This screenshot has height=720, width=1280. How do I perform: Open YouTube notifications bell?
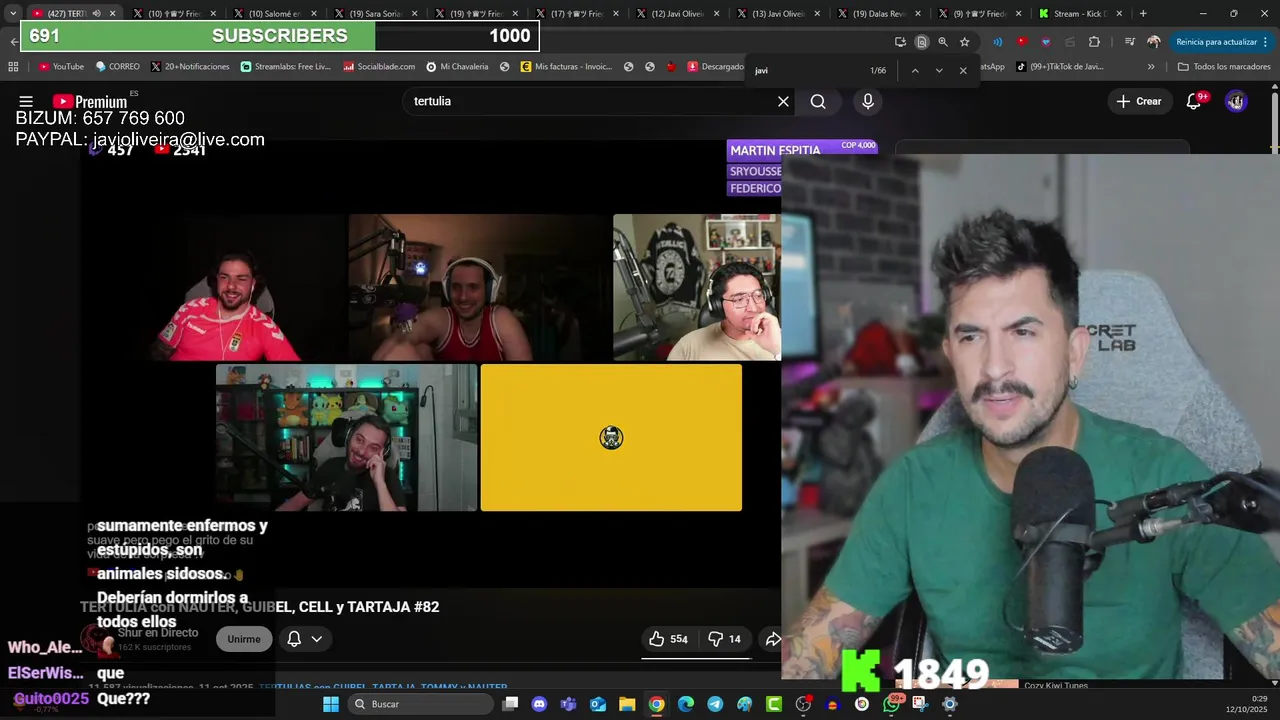[x=1194, y=101]
